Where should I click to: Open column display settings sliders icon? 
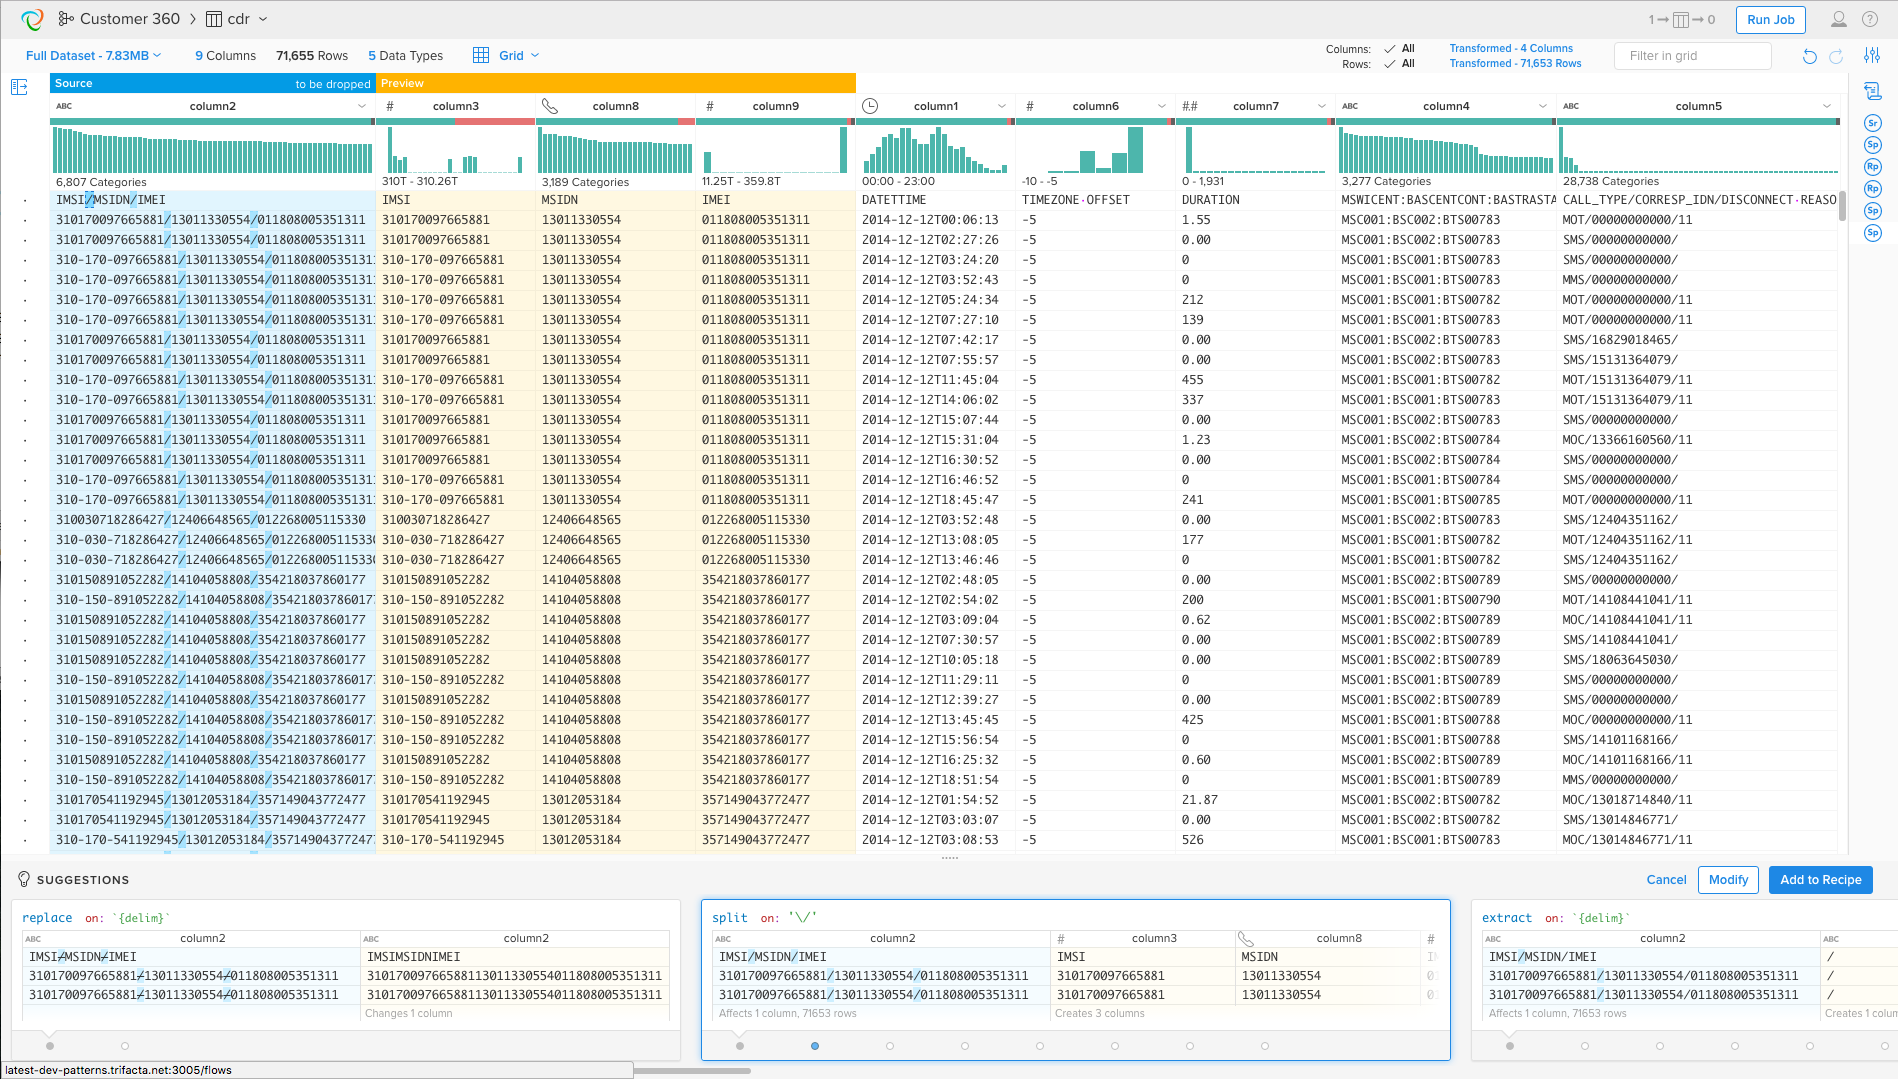(1872, 55)
